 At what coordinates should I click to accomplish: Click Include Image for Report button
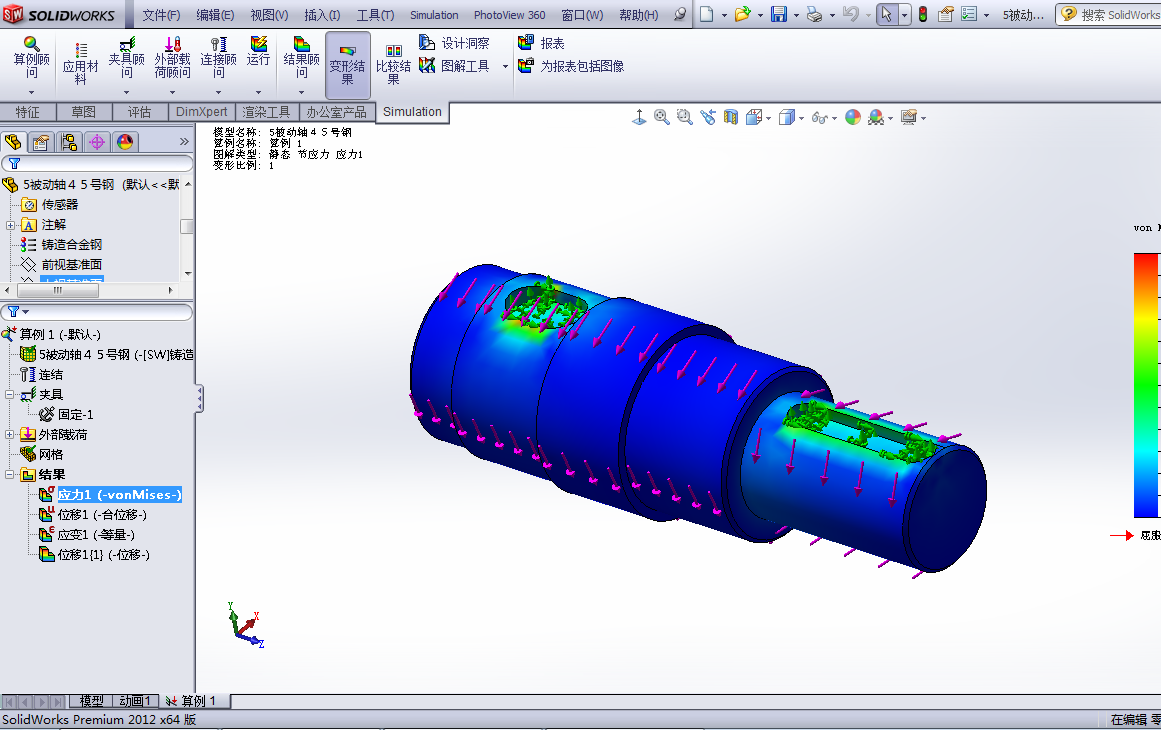click(x=571, y=66)
